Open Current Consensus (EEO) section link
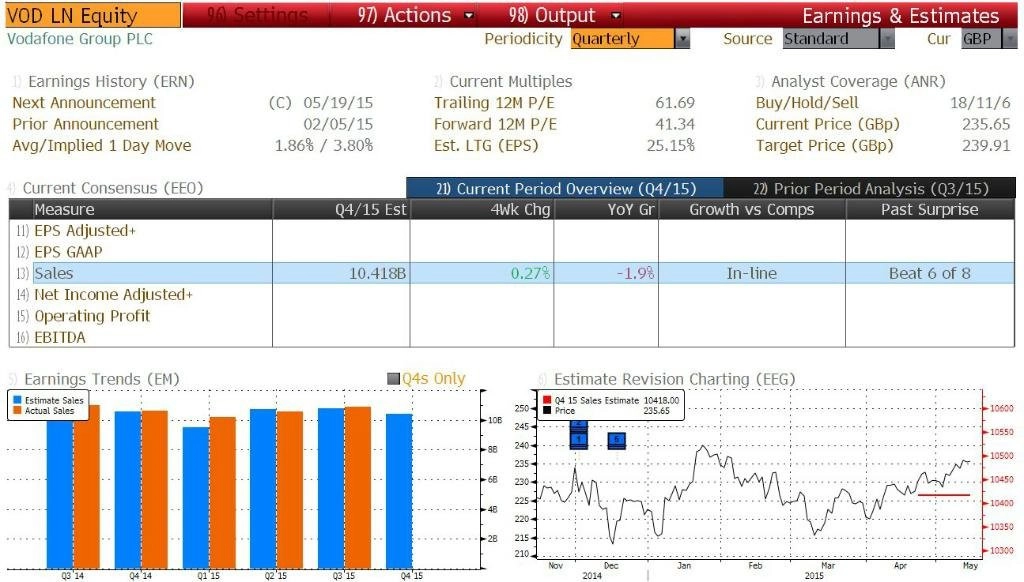This screenshot has width=1024, height=582. coord(113,188)
